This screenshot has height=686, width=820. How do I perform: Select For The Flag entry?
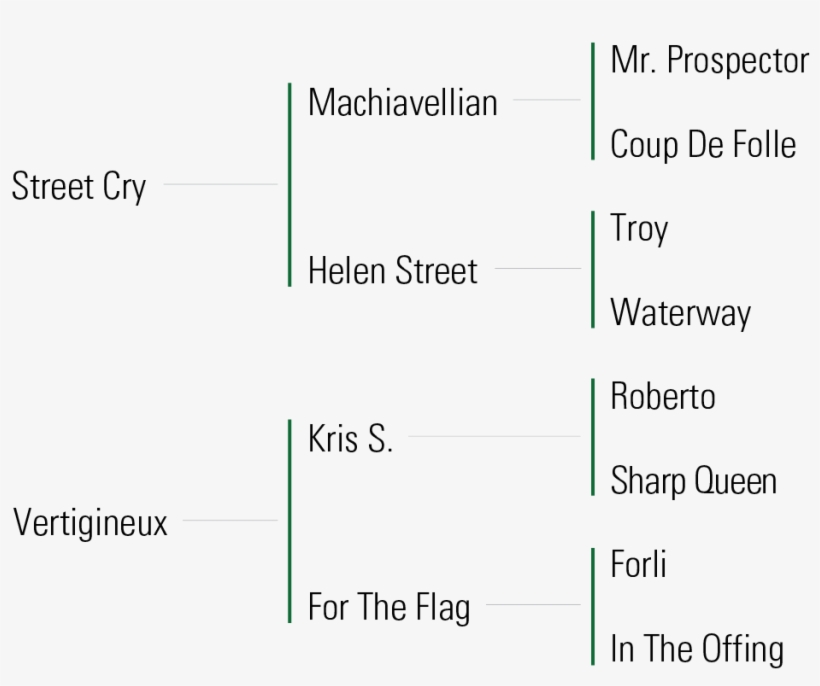tap(388, 607)
